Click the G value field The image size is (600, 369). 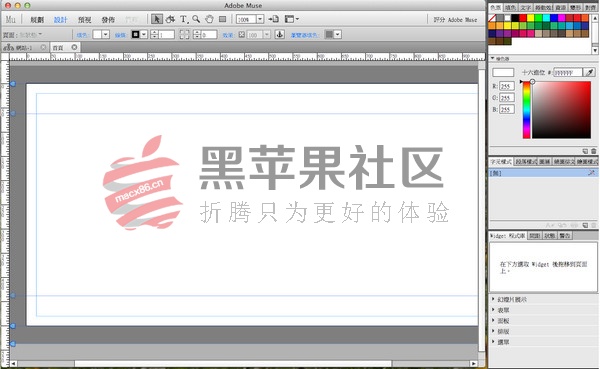pos(507,98)
